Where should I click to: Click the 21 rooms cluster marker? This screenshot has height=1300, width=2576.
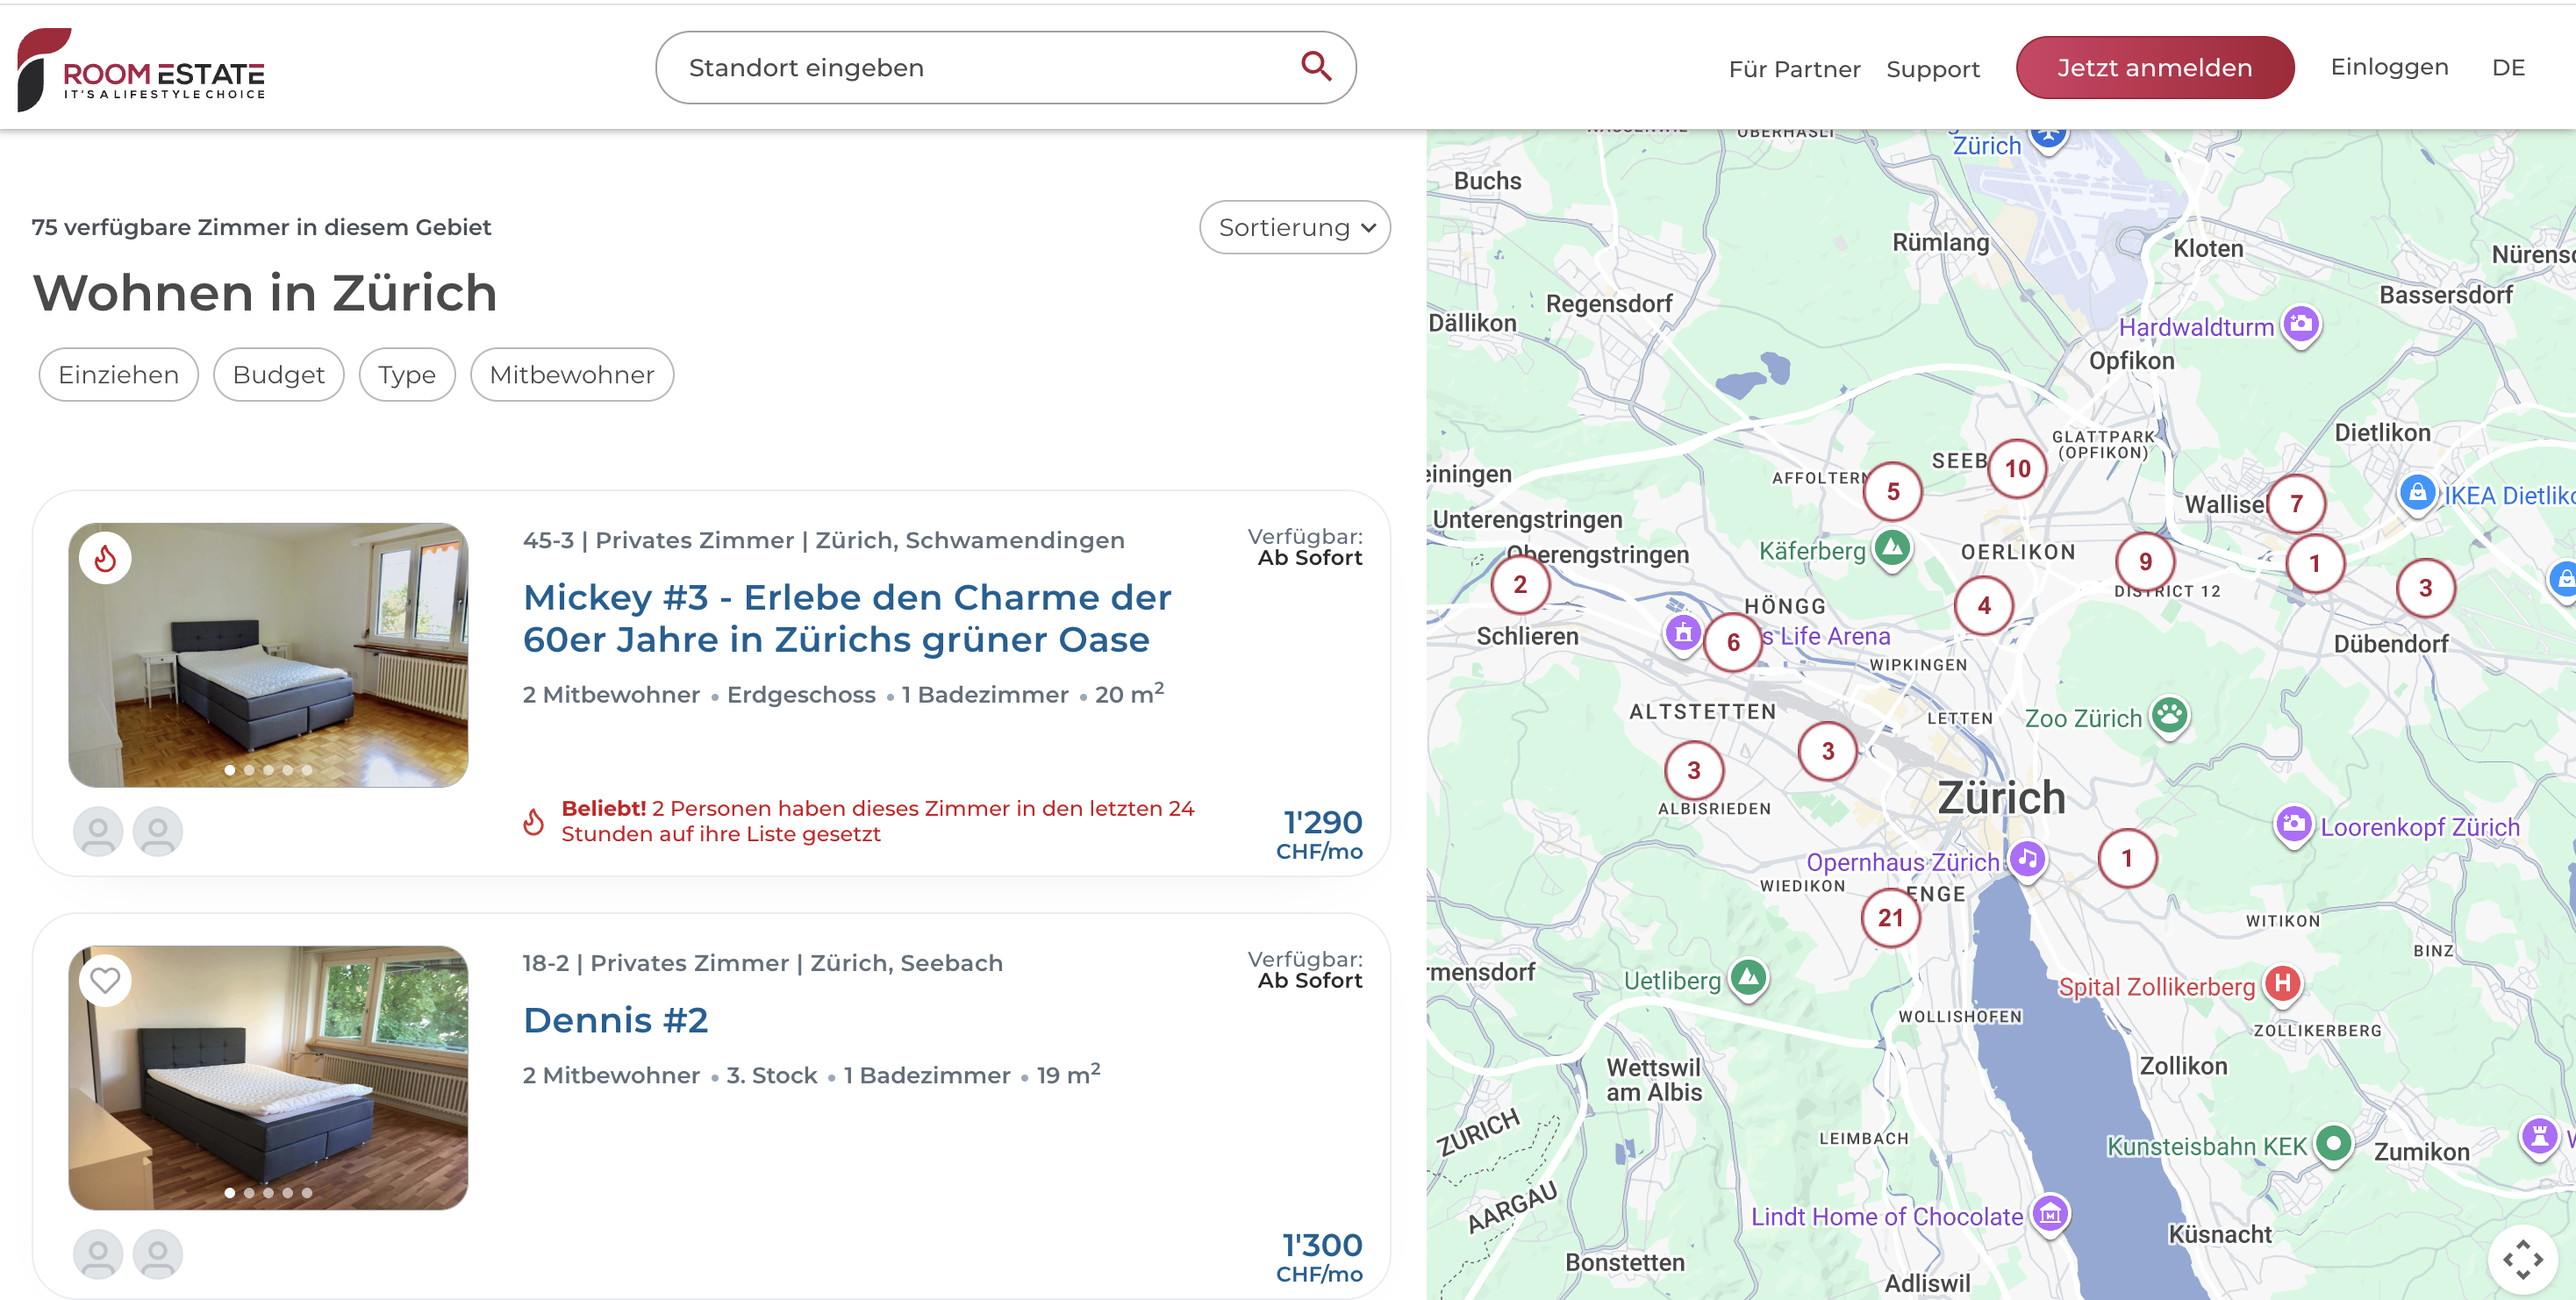[1890, 917]
